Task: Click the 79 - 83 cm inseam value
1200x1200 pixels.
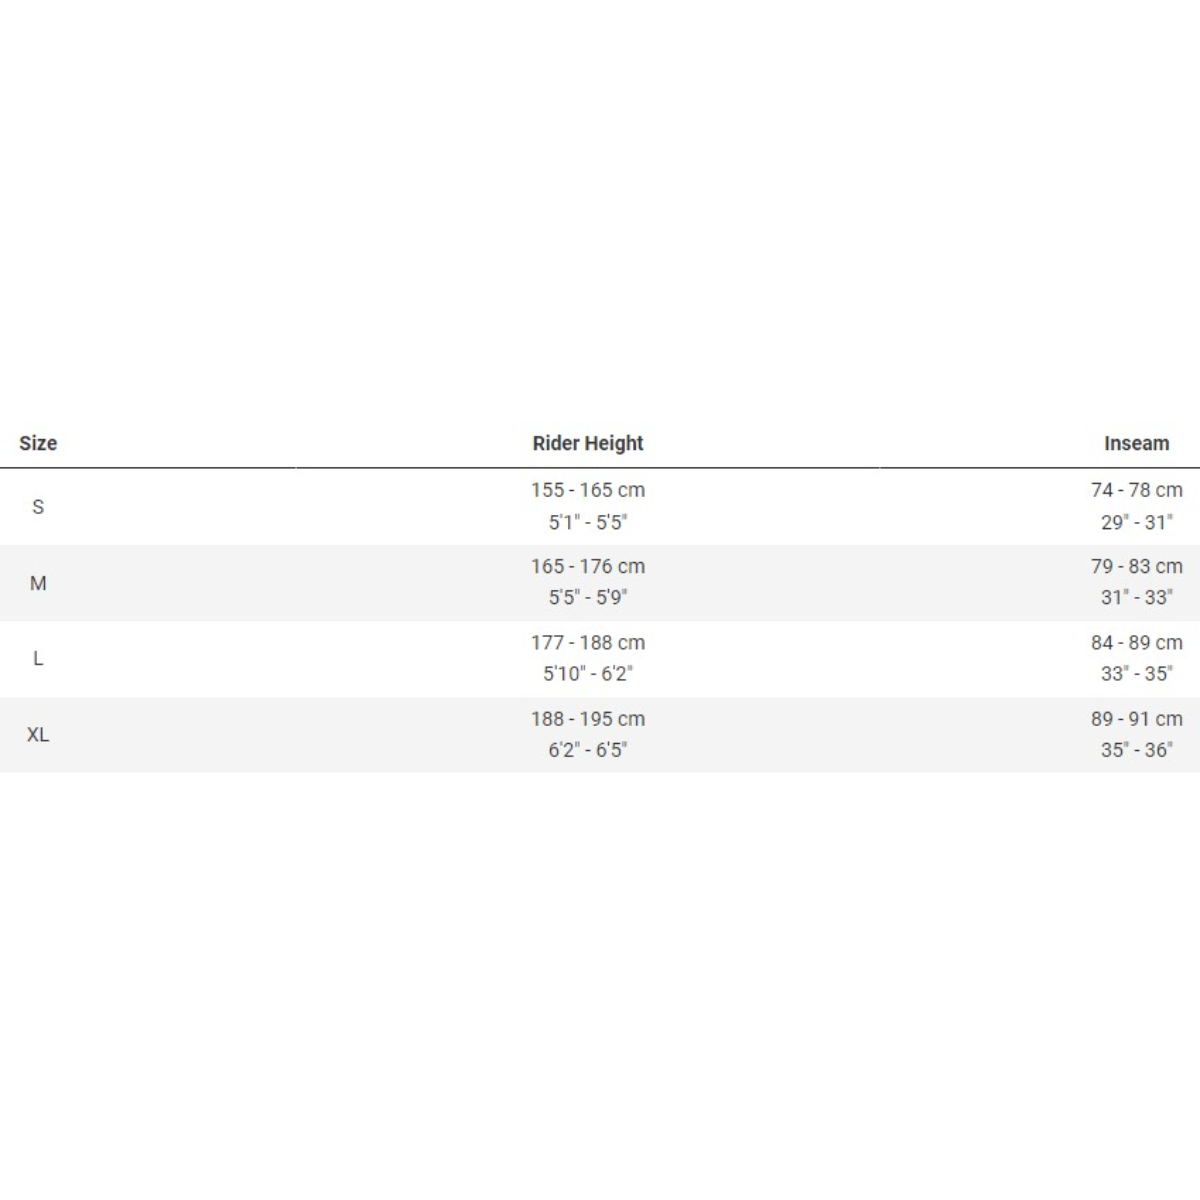Action: (1136, 566)
